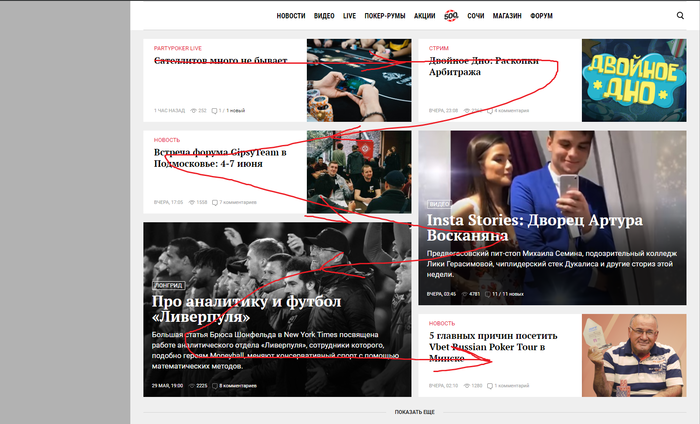Click comment icon on Vbet article

[x=490, y=386]
